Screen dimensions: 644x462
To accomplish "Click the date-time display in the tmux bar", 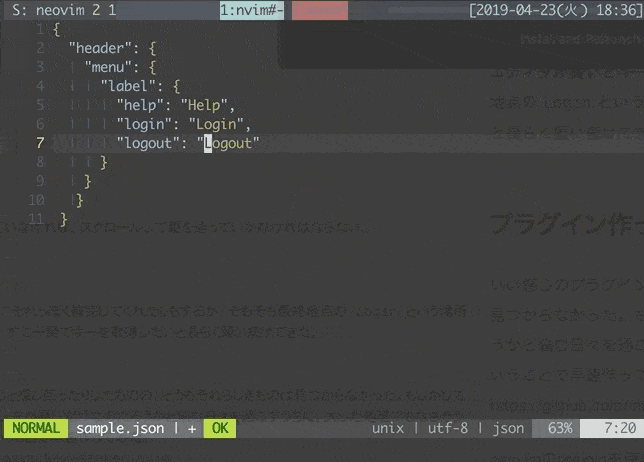I will pyautogui.click(x=556, y=10).
